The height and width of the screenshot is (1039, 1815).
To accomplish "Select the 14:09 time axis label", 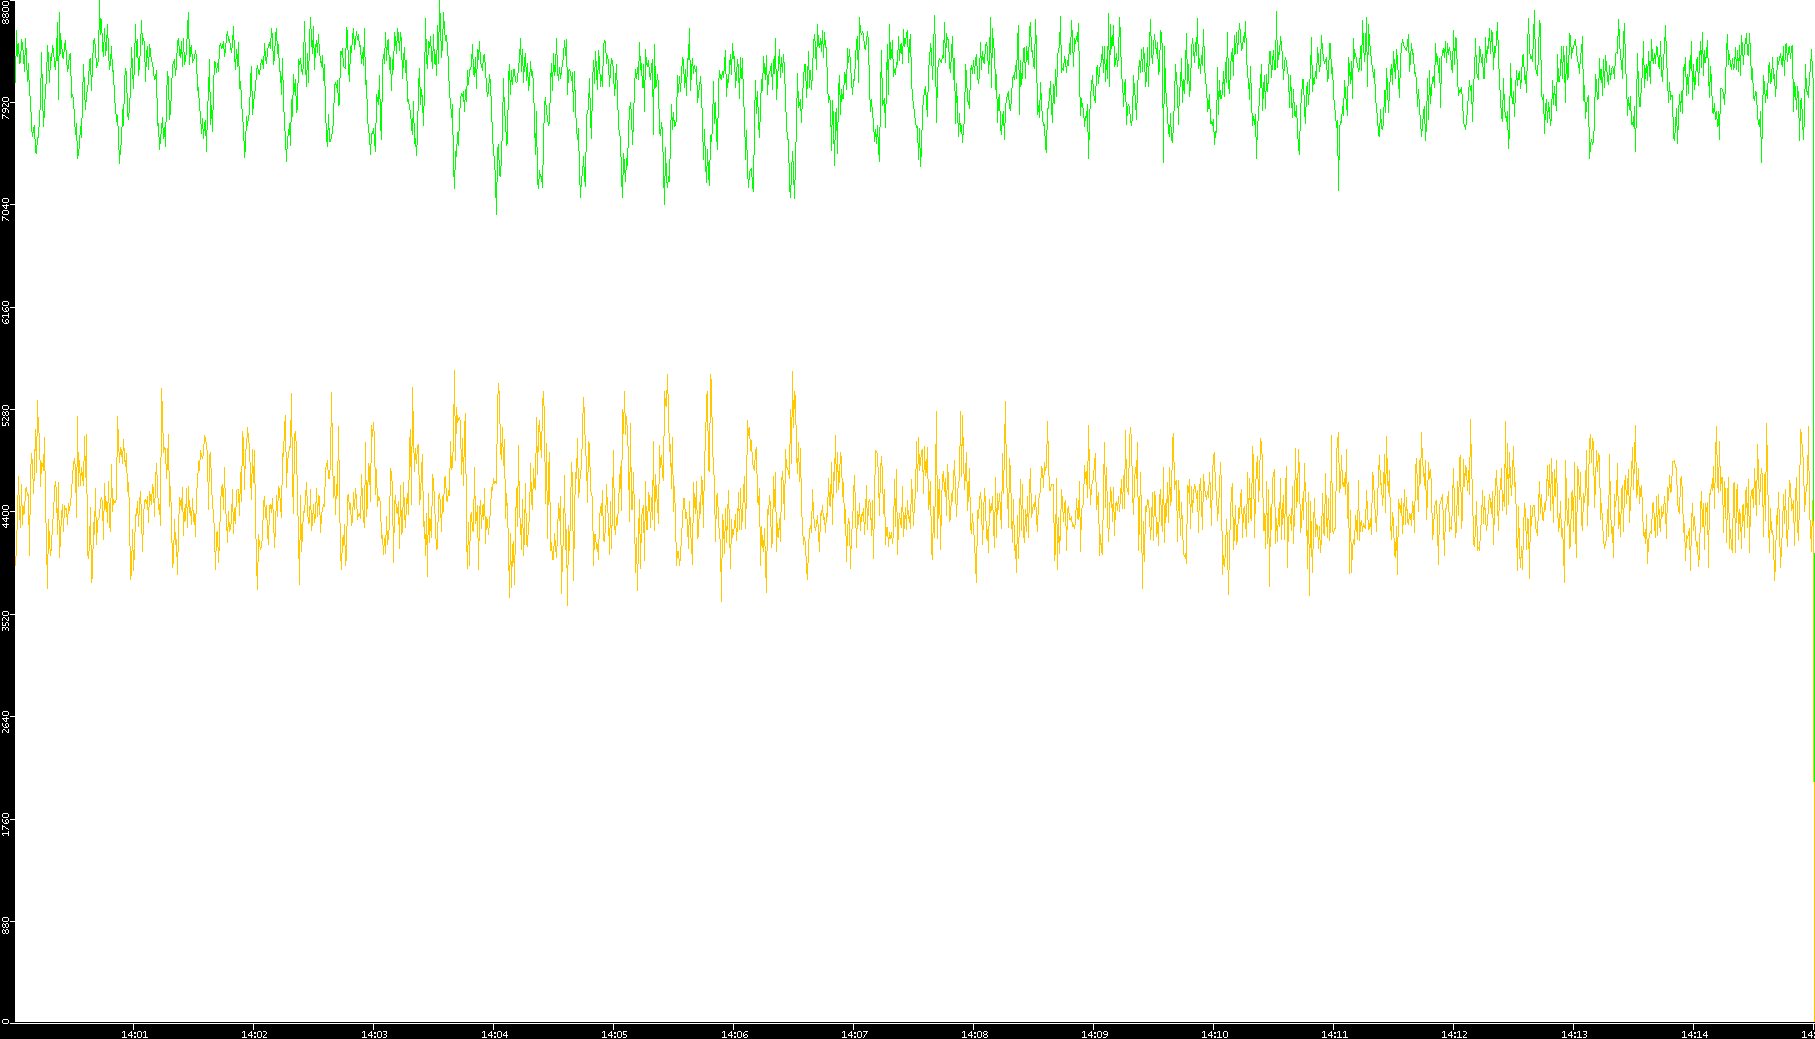I will point(1094,1034).
